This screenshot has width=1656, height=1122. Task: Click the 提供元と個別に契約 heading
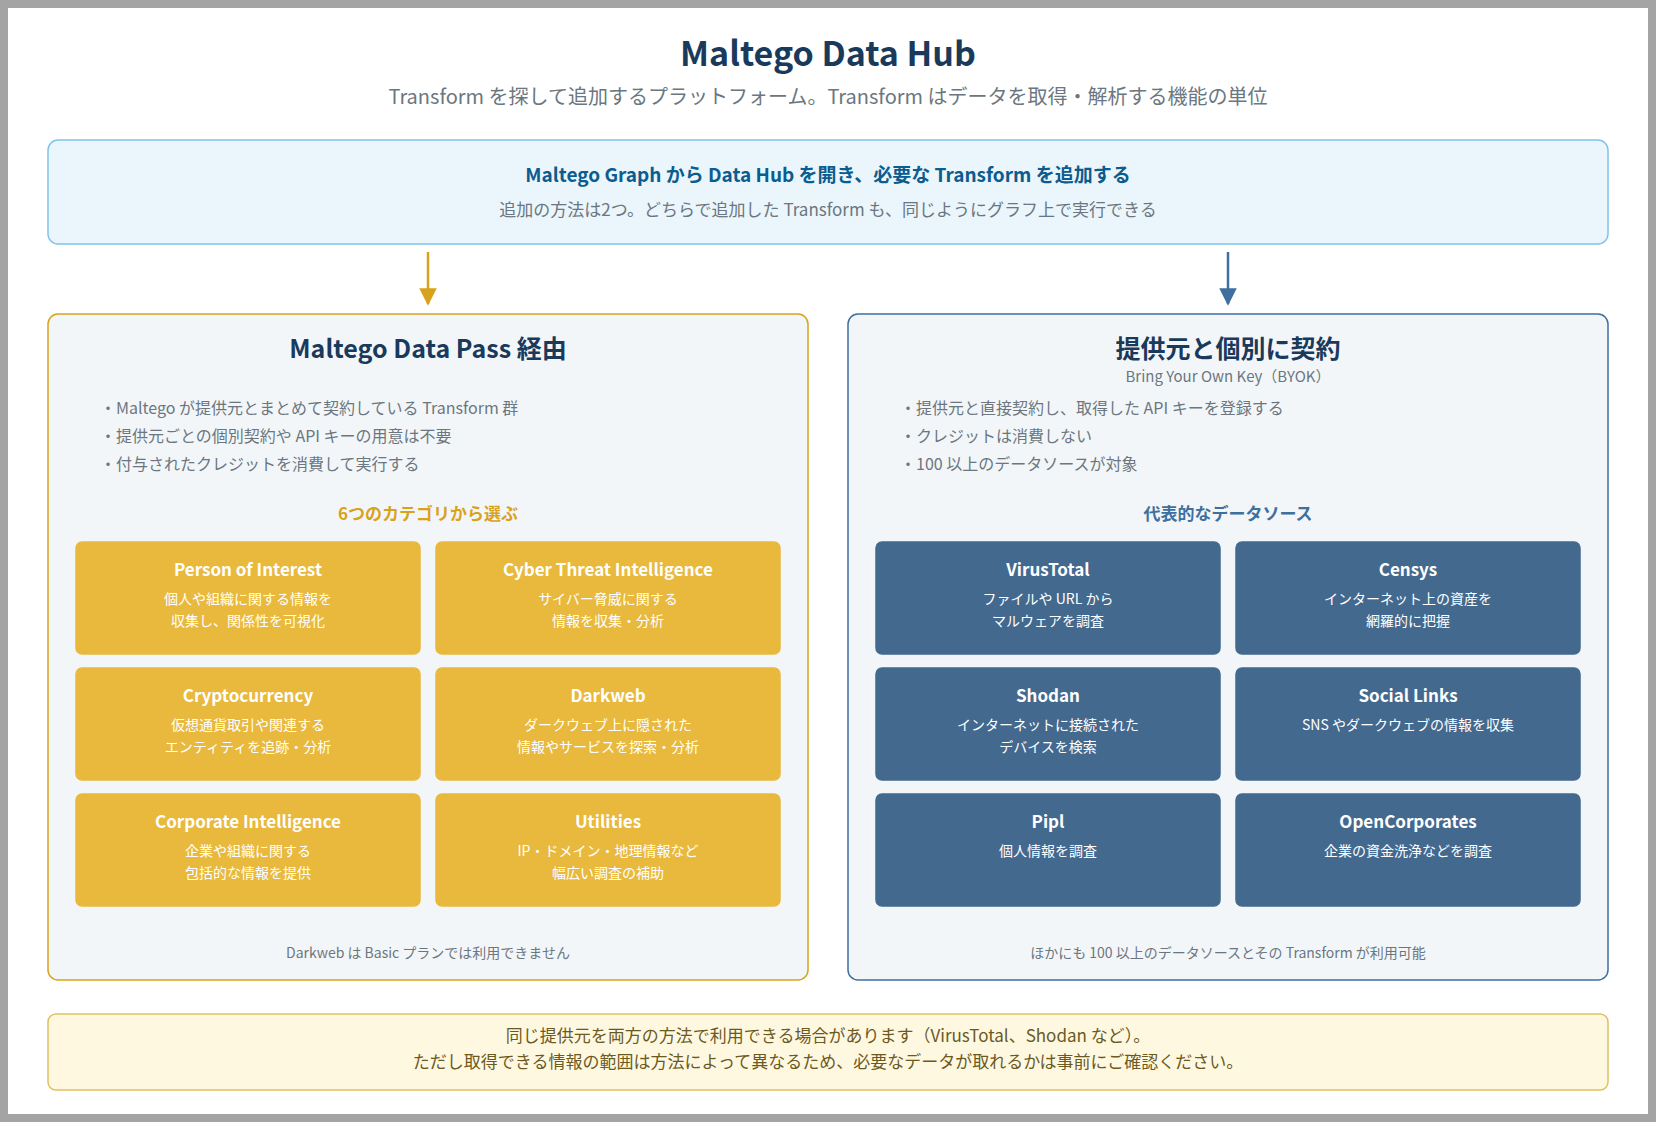(1228, 349)
